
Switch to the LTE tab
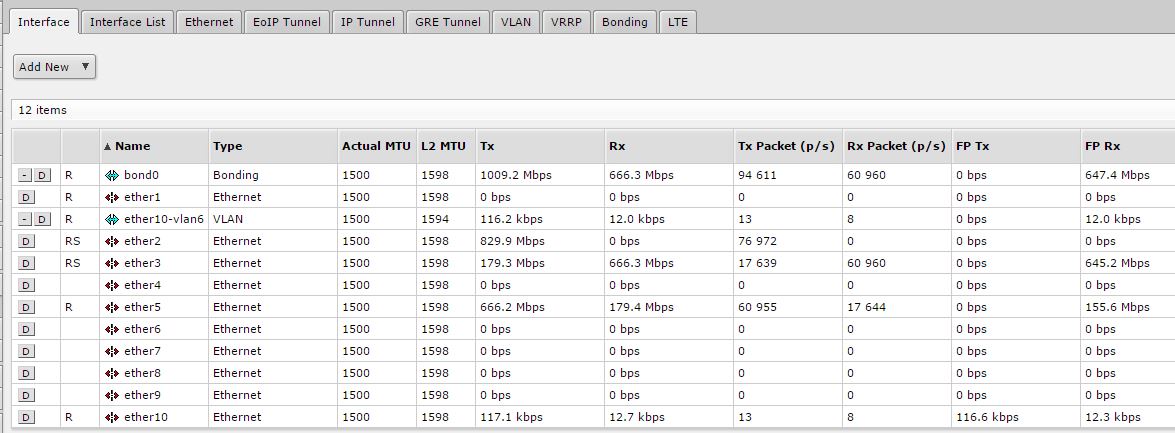pos(678,22)
